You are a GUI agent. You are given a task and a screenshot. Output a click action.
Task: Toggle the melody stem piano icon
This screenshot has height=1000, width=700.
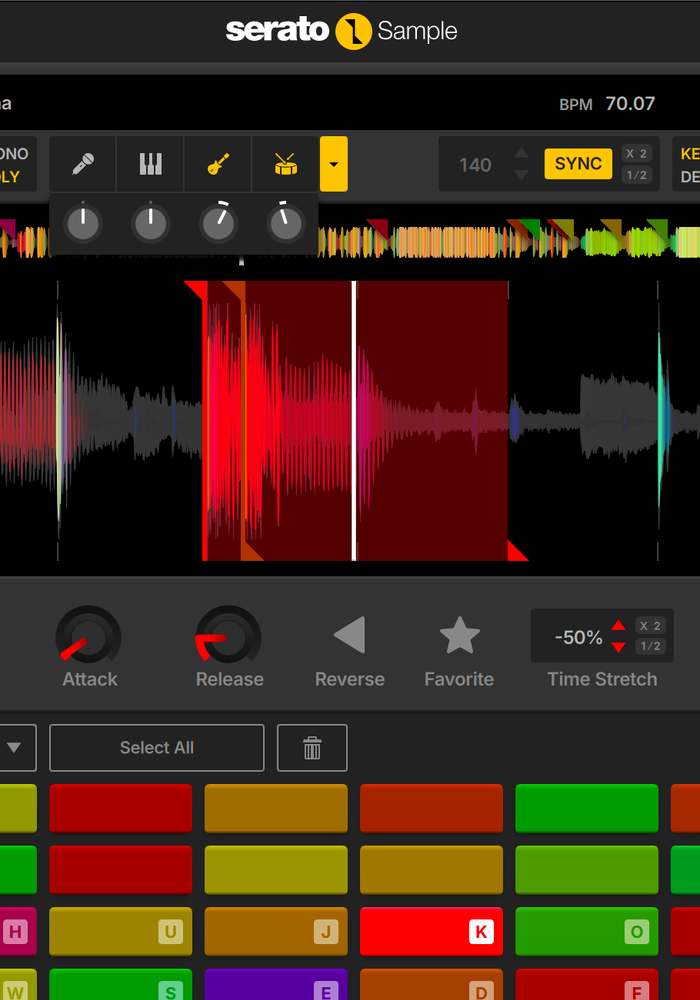(150, 164)
